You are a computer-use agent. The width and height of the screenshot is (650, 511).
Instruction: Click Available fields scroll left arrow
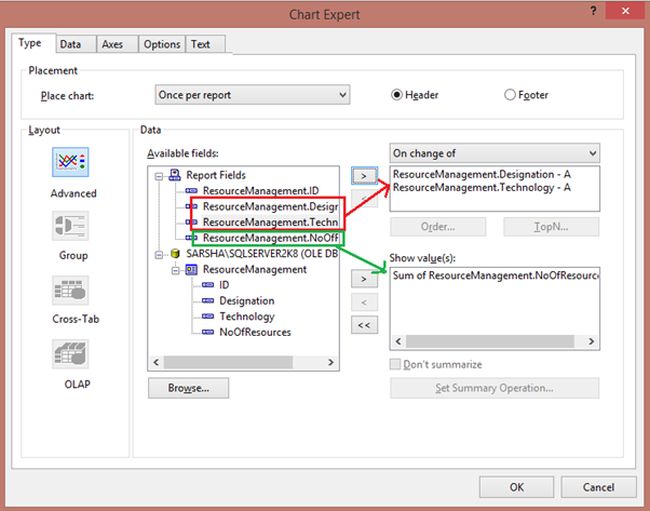(156, 362)
